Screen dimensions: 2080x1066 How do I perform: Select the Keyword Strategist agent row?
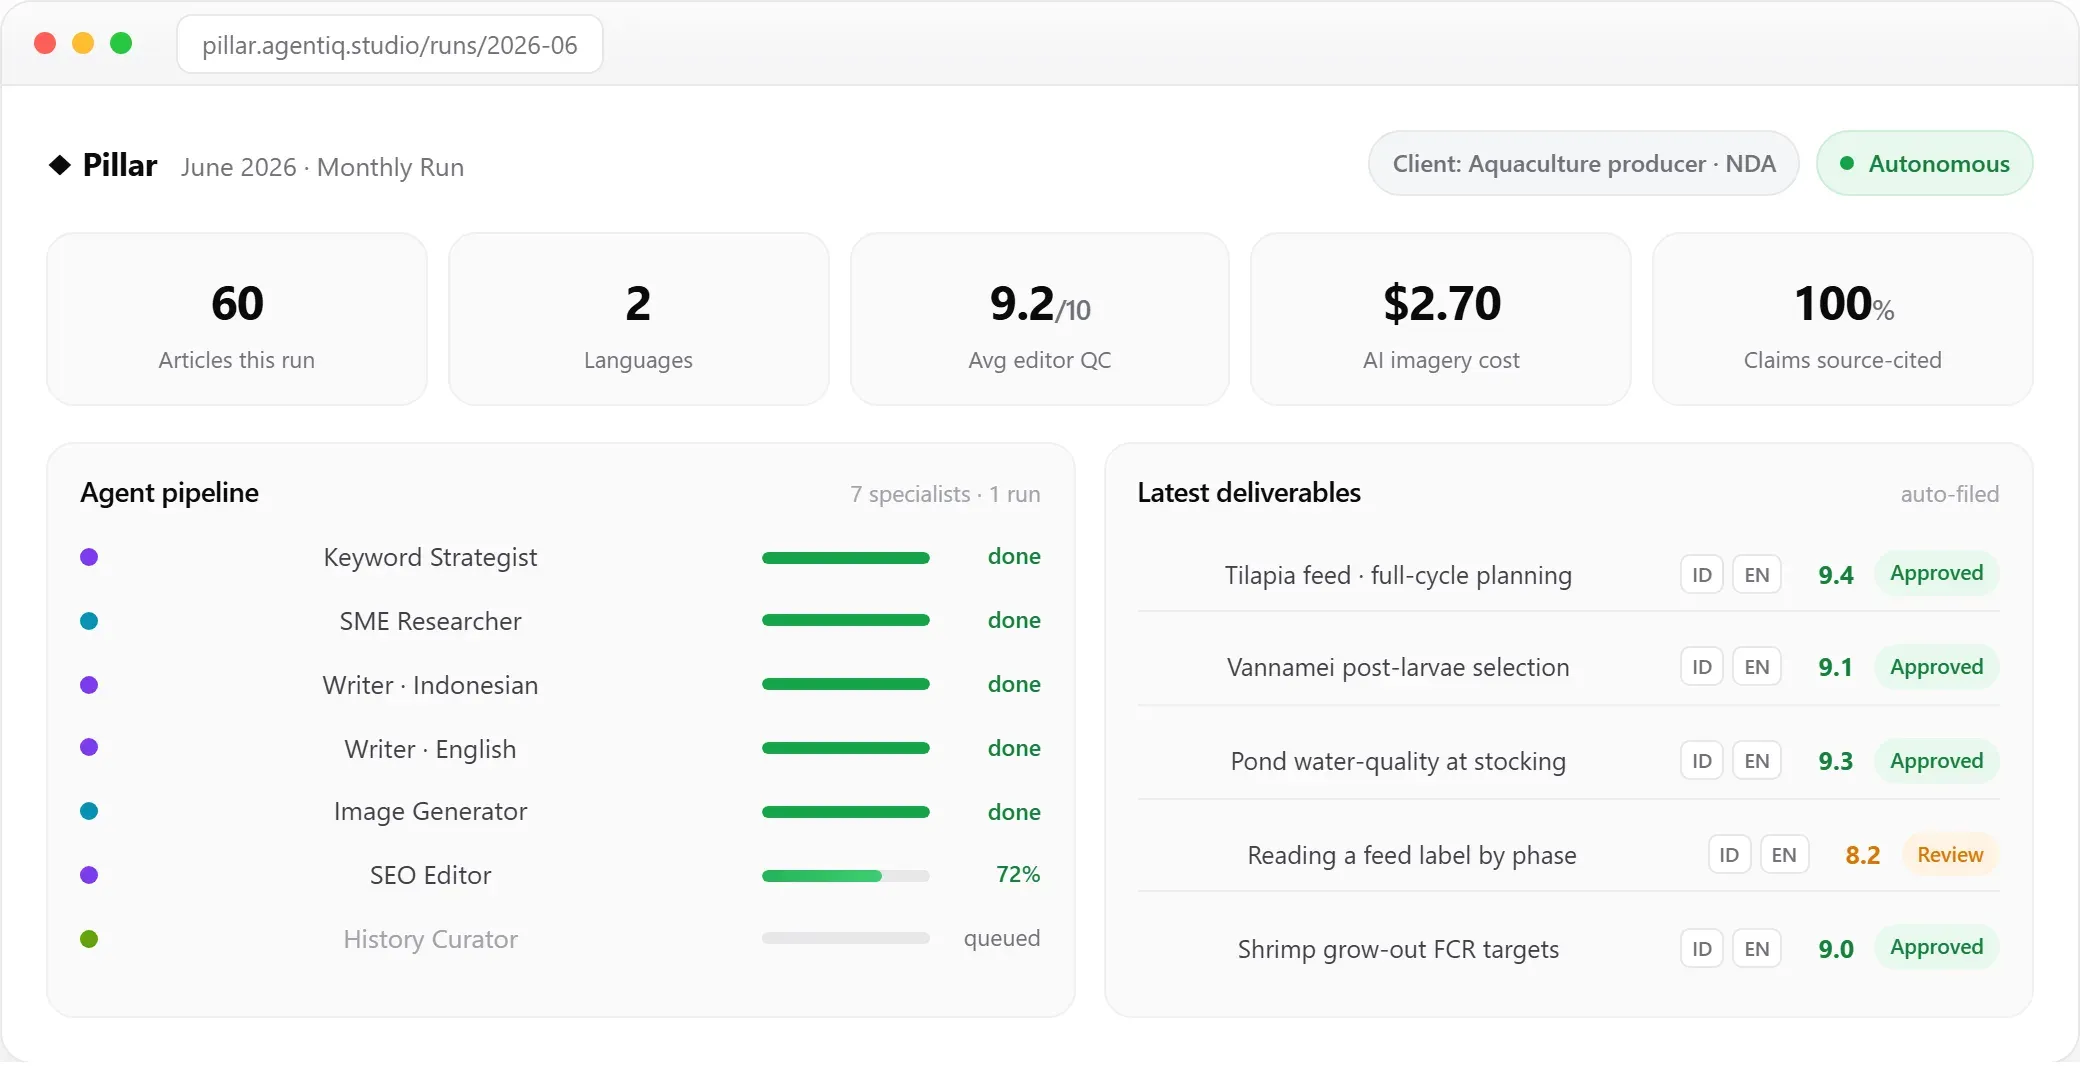560,557
